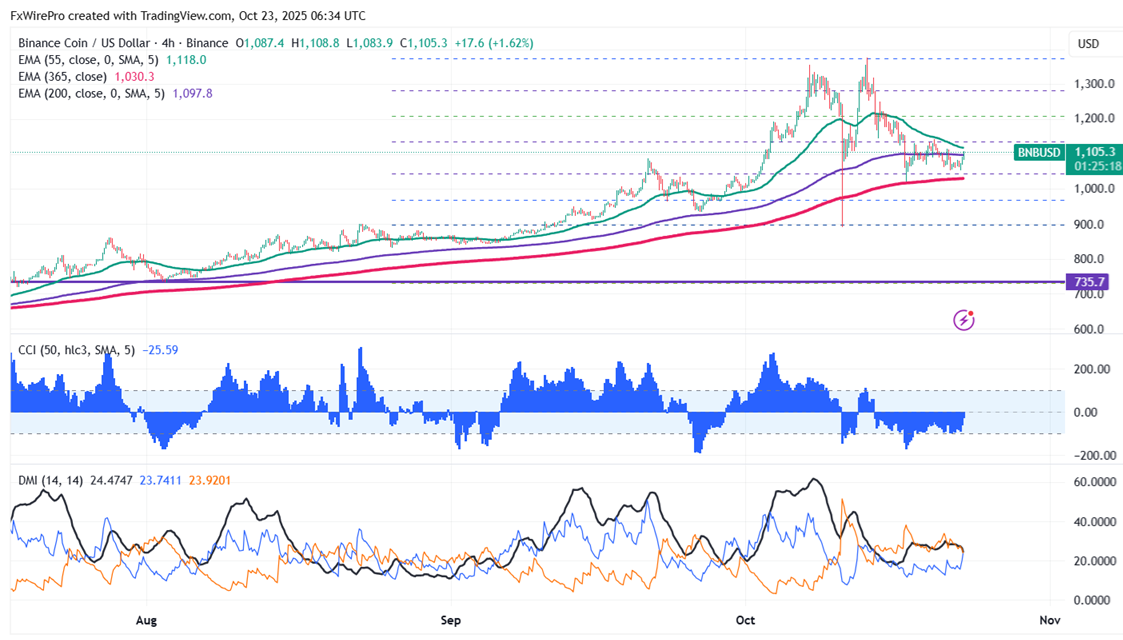Click the 1,030.3 EMA 365 value
Screen dimensions: 1123x640
tap(135, 77)
